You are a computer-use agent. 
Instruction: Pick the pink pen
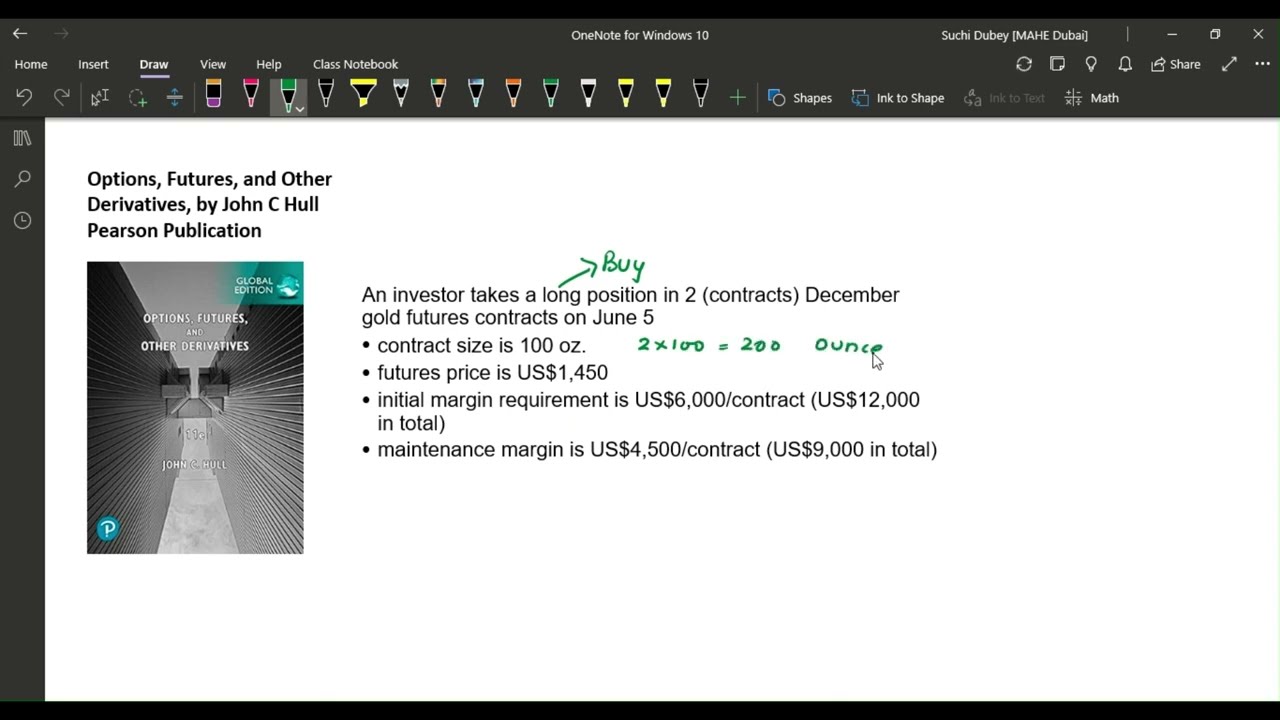click(251, 95)
